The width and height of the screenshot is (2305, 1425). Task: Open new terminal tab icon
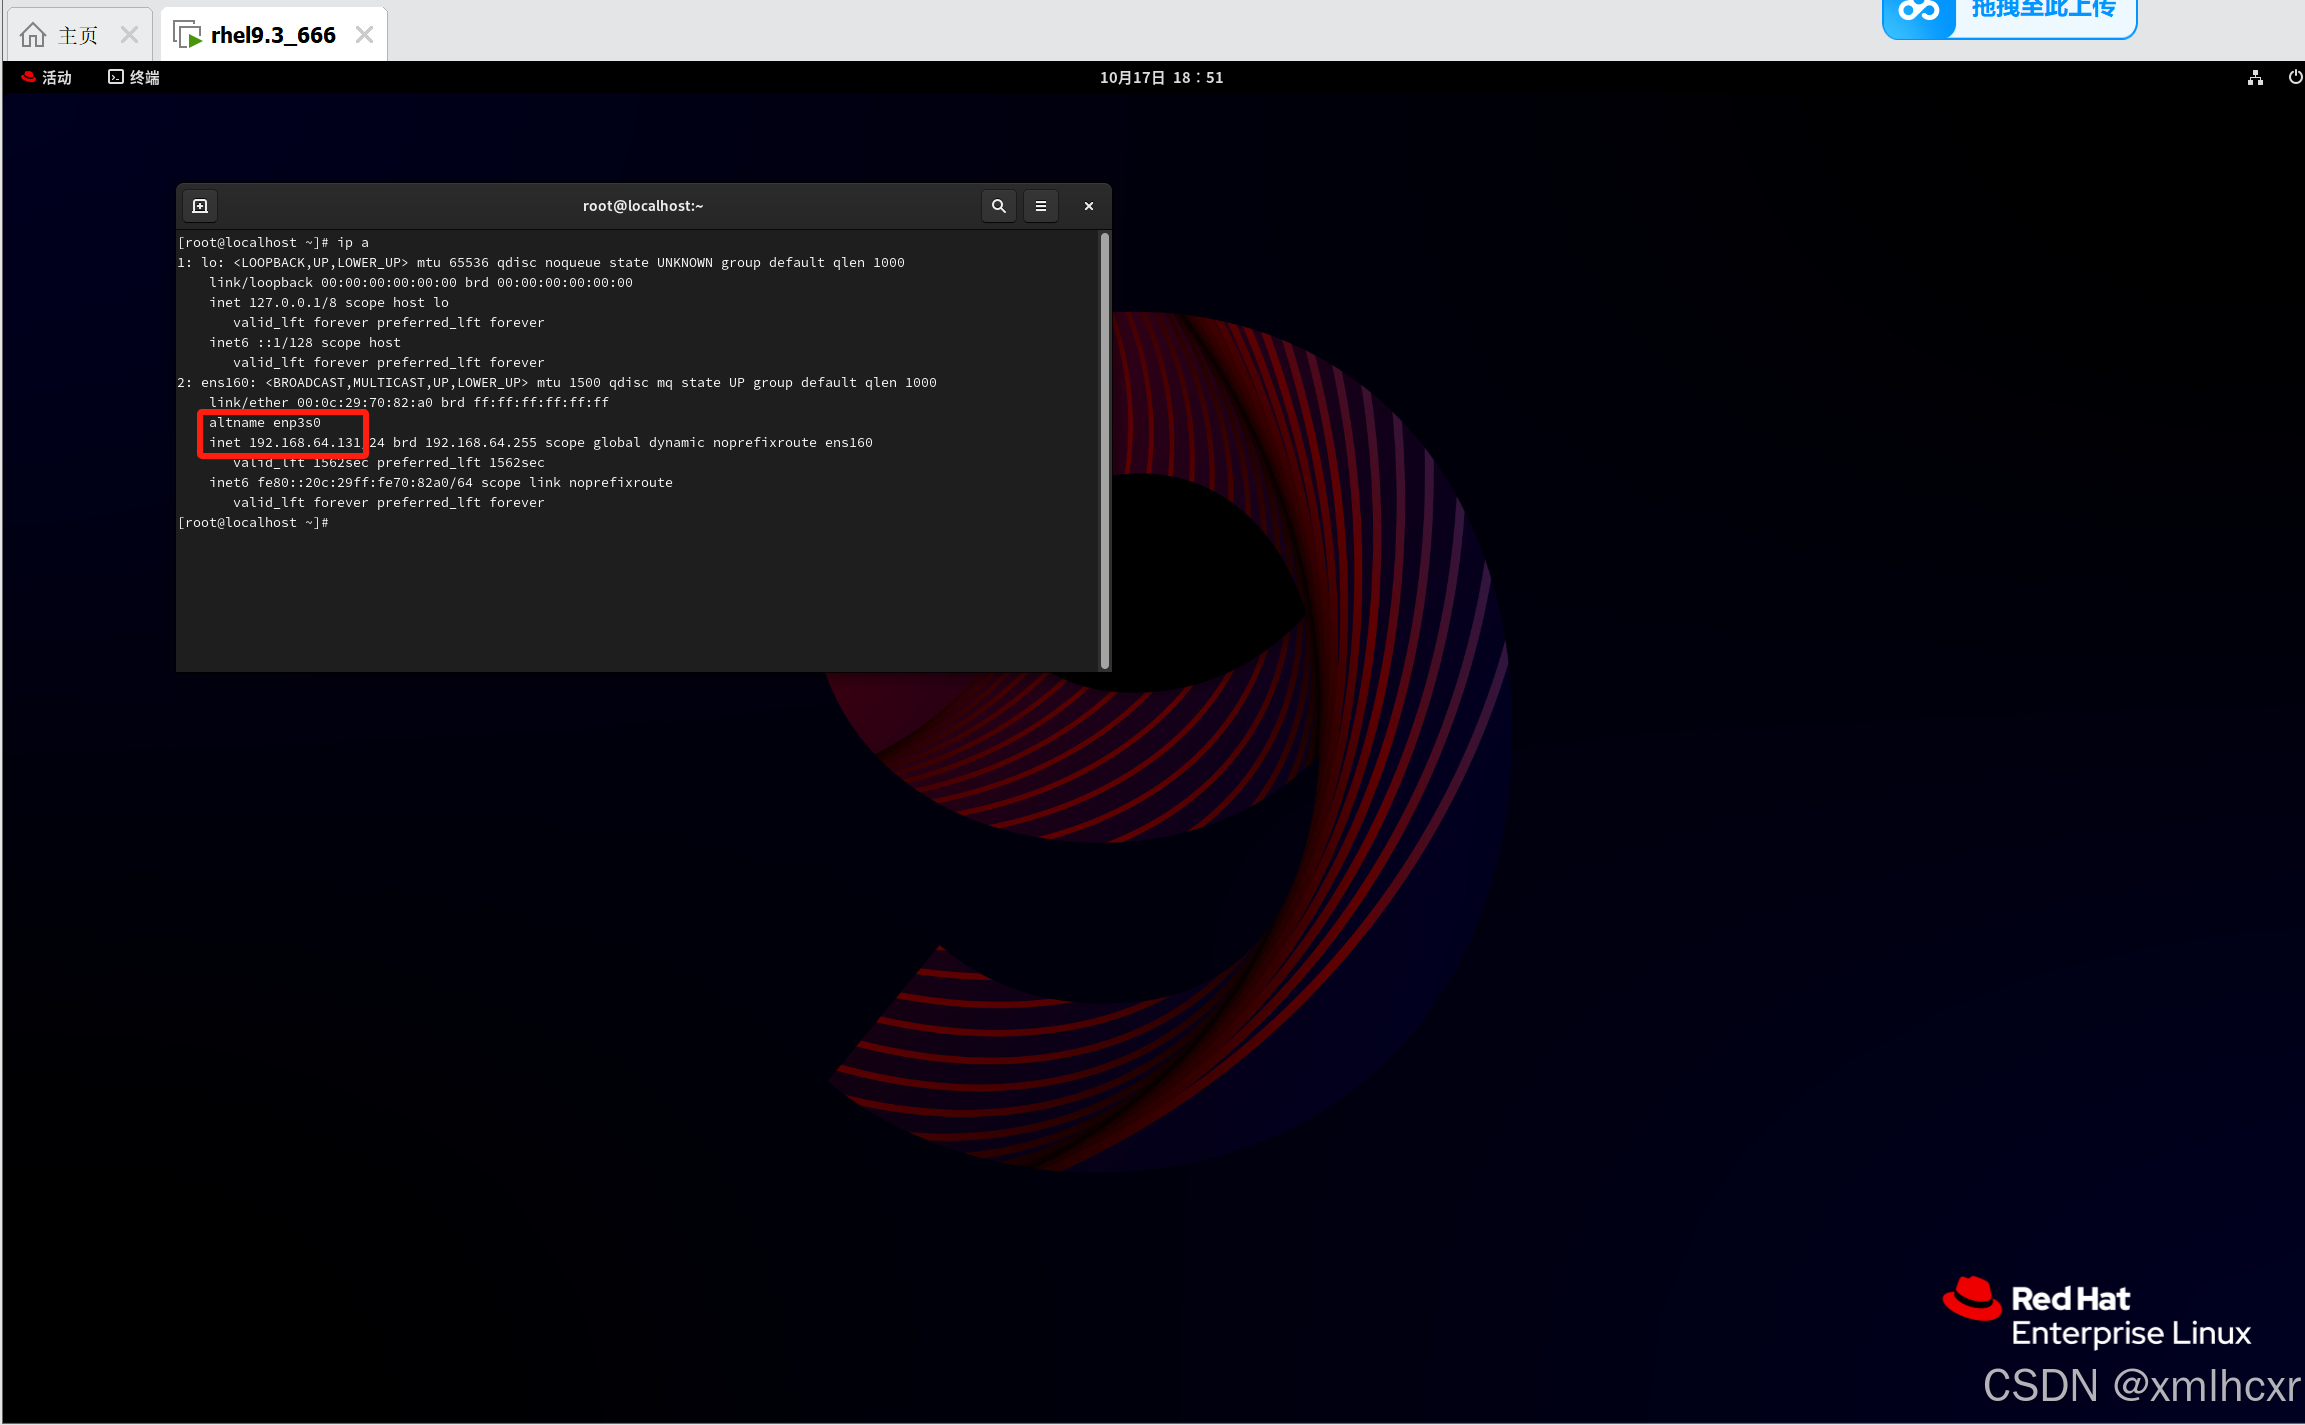[200, 206]
